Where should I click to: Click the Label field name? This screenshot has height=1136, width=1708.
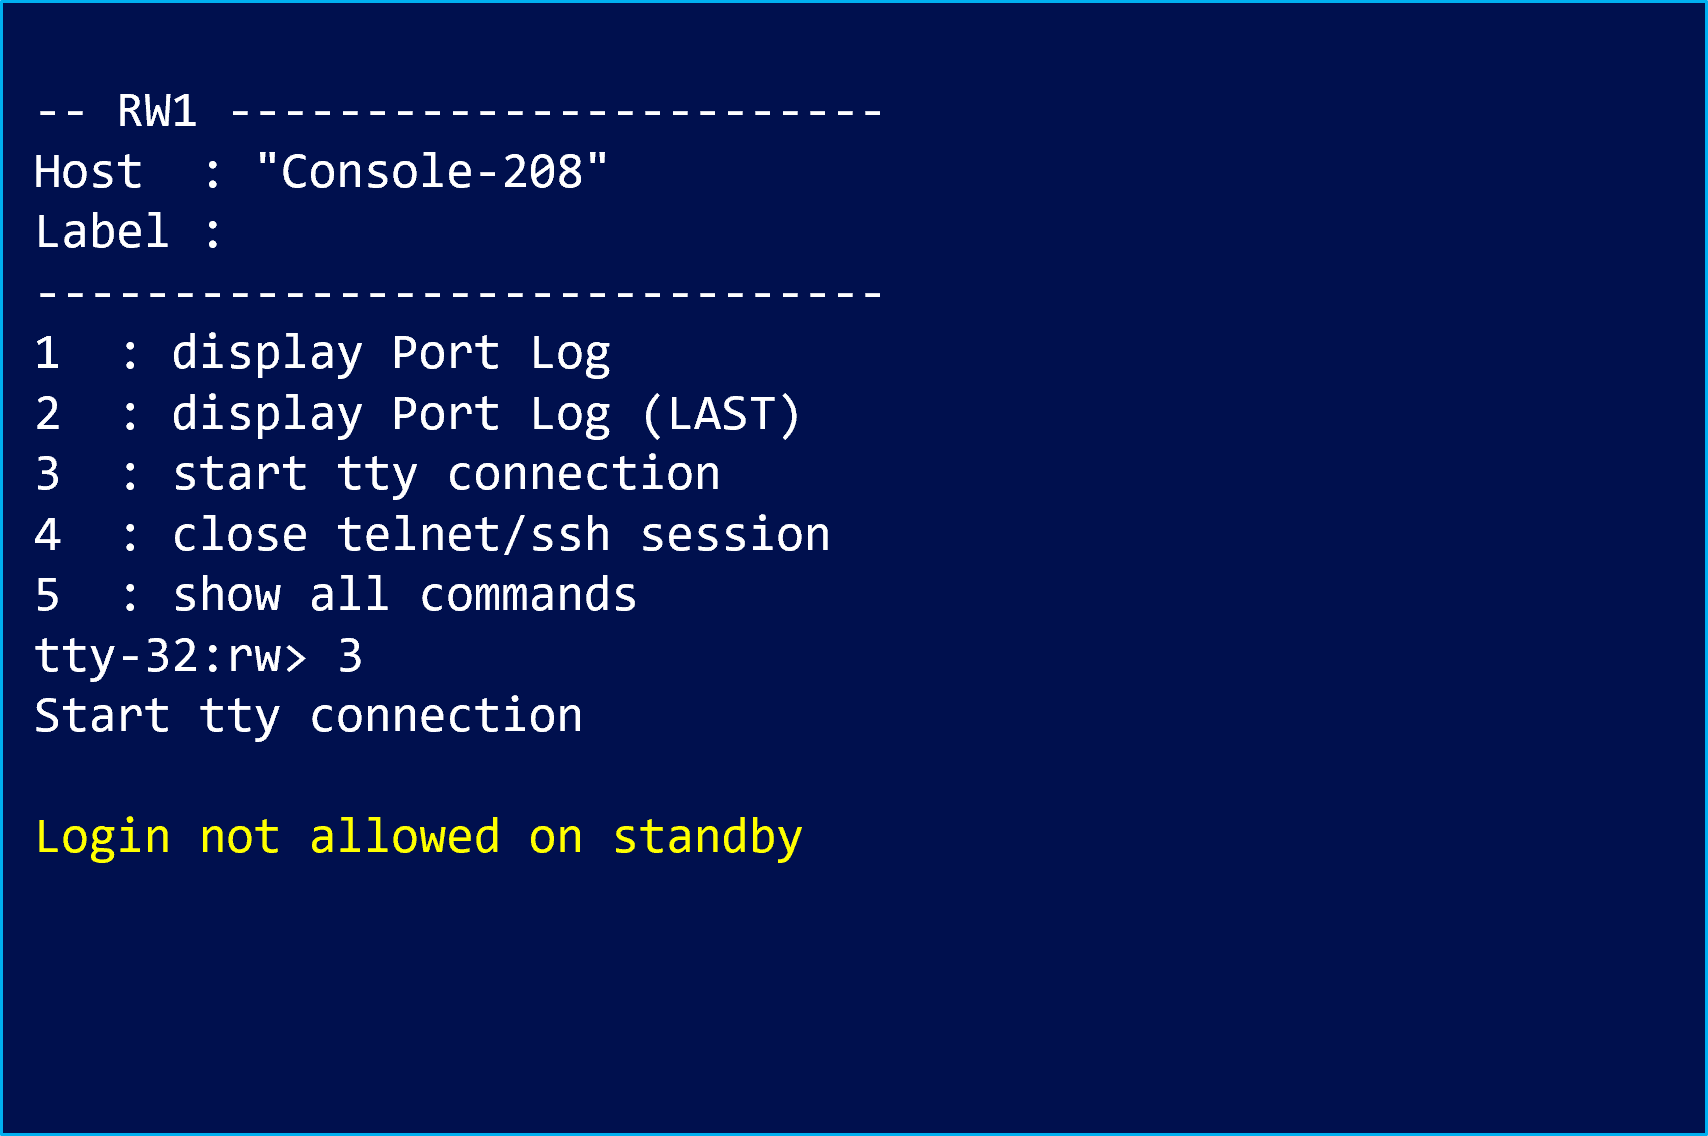[101, 232]
